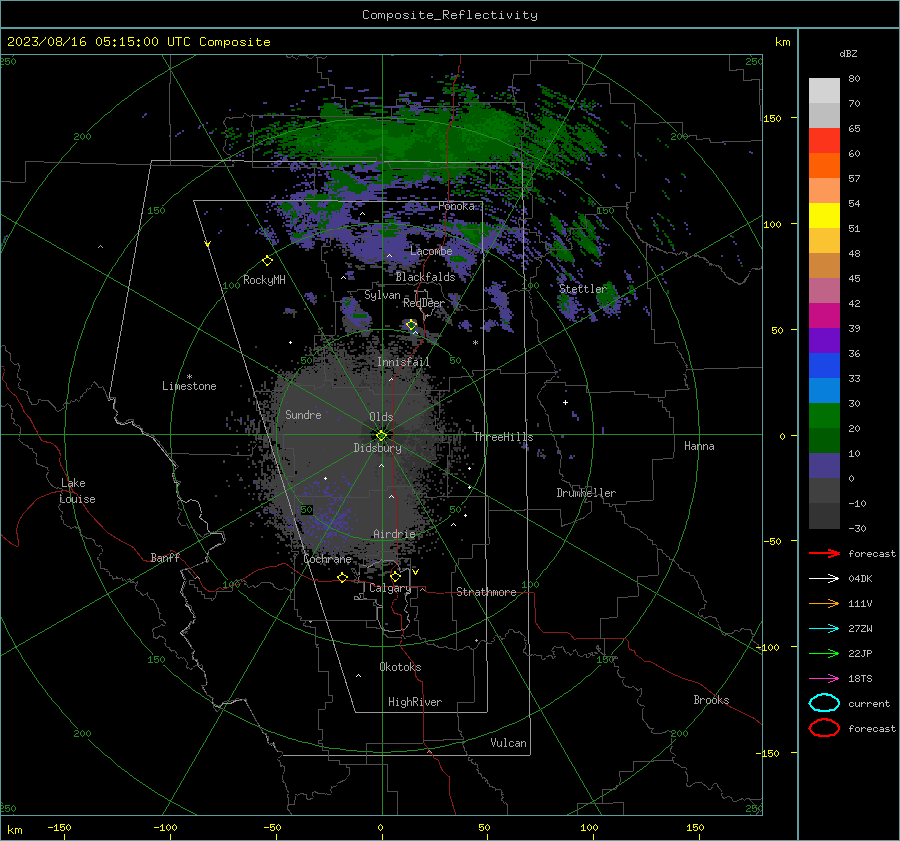Click the RockyMH label

tap(264, 280)
